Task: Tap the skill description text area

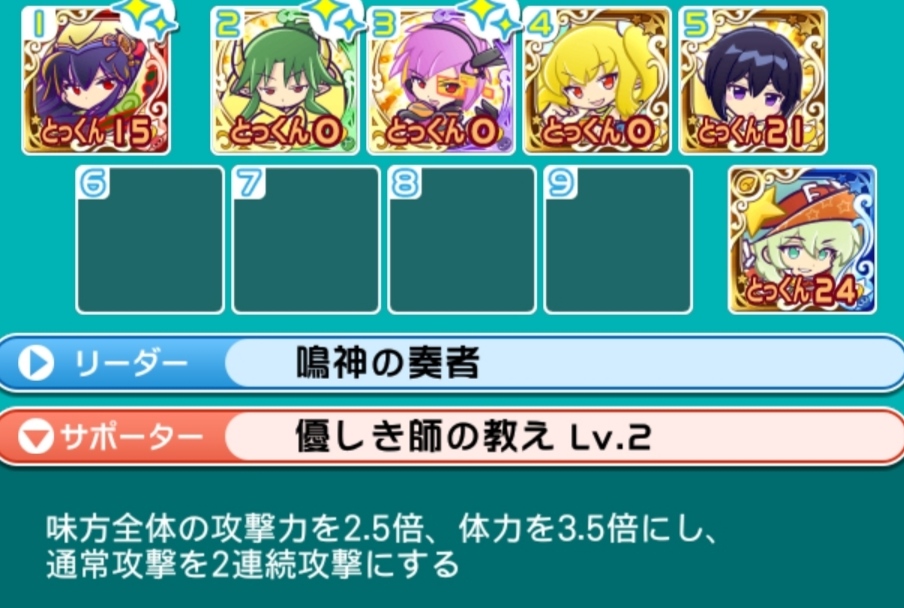Action: 382,546
